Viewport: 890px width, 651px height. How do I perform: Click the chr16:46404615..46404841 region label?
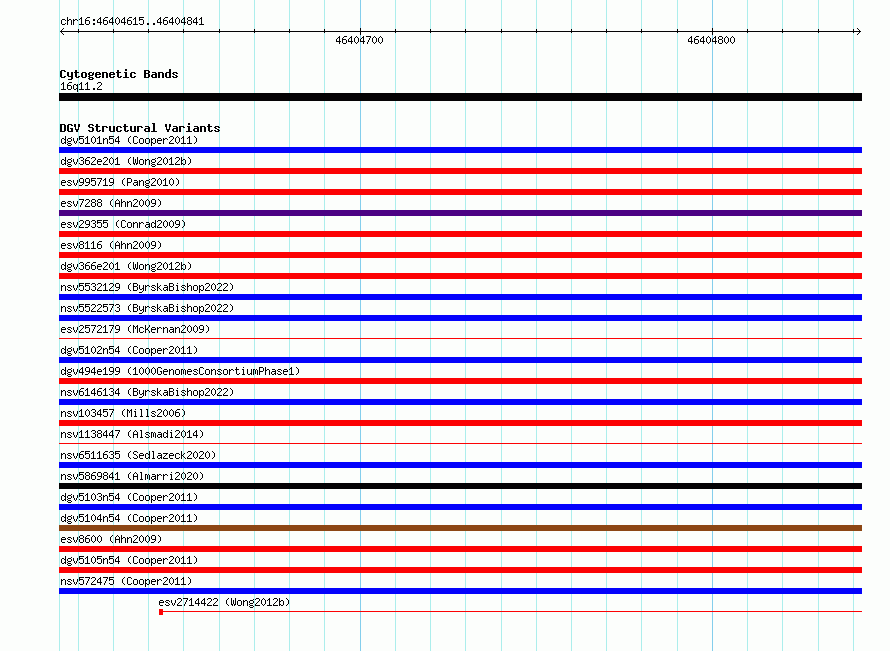coord(132,21)
